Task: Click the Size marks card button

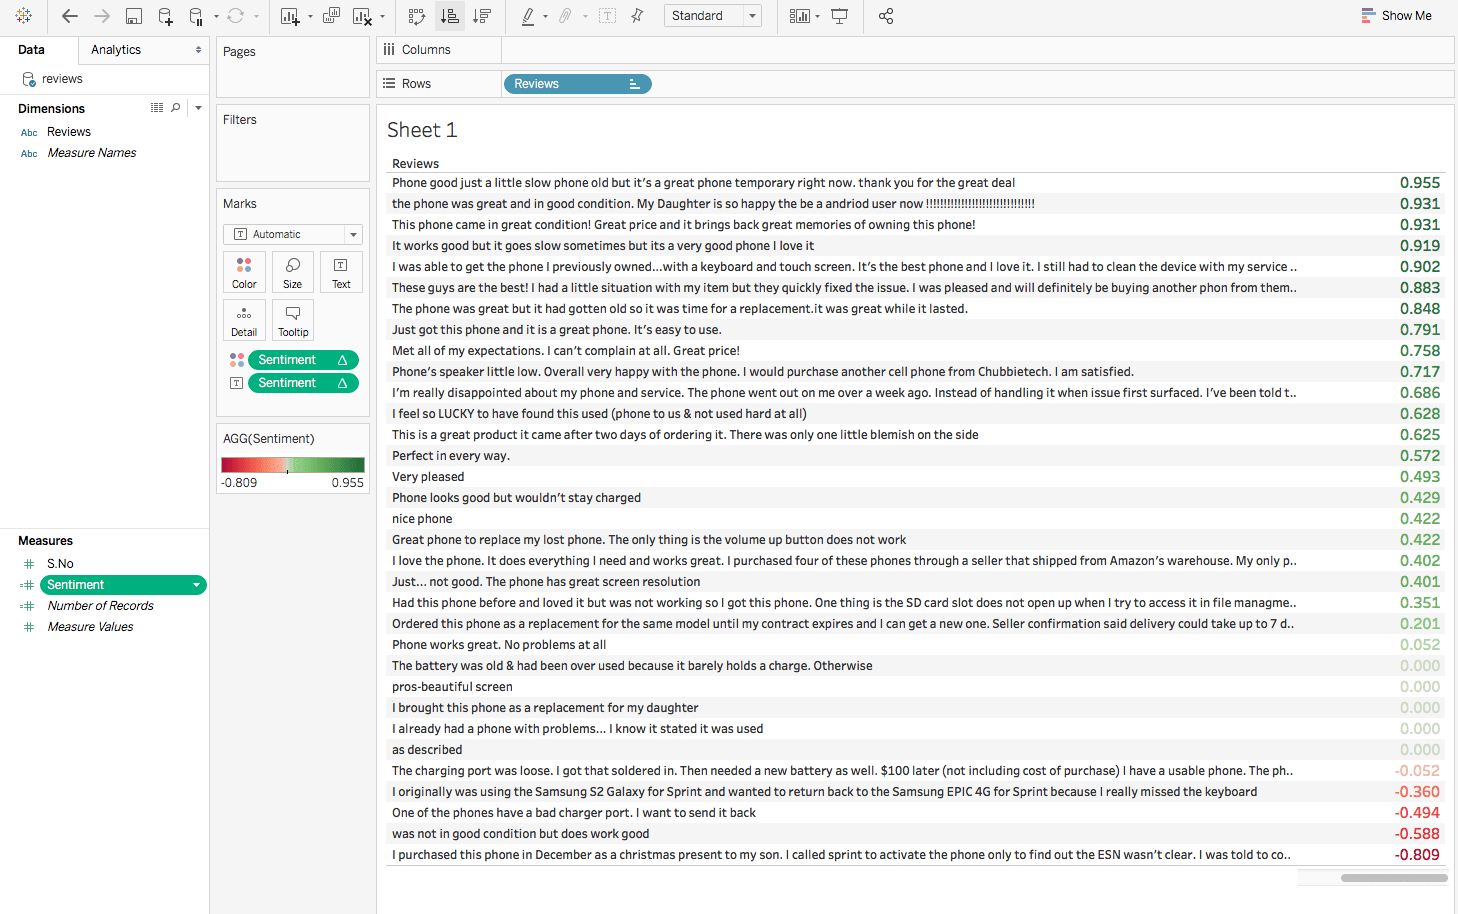Action: 292,272
